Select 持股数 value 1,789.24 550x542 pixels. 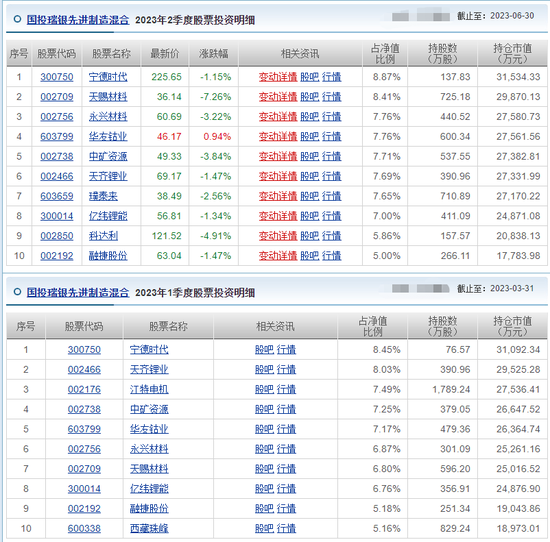pos(451,389)
